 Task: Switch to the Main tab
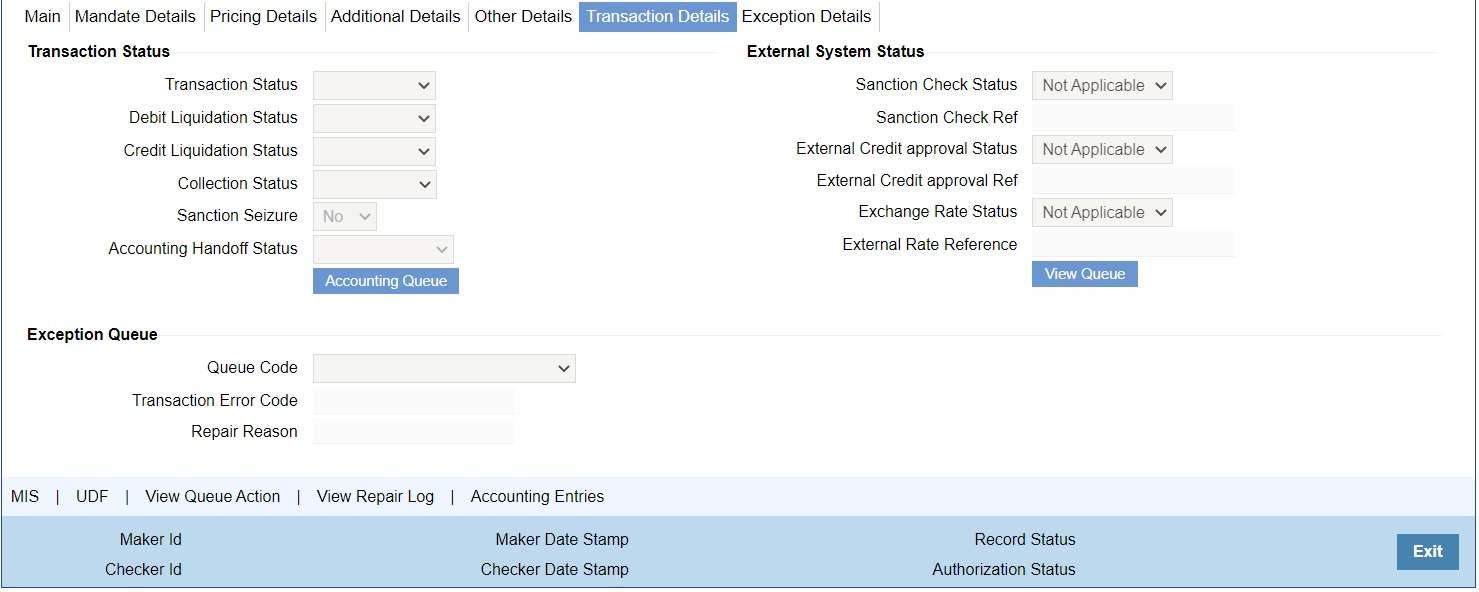(x=42, y=16)
